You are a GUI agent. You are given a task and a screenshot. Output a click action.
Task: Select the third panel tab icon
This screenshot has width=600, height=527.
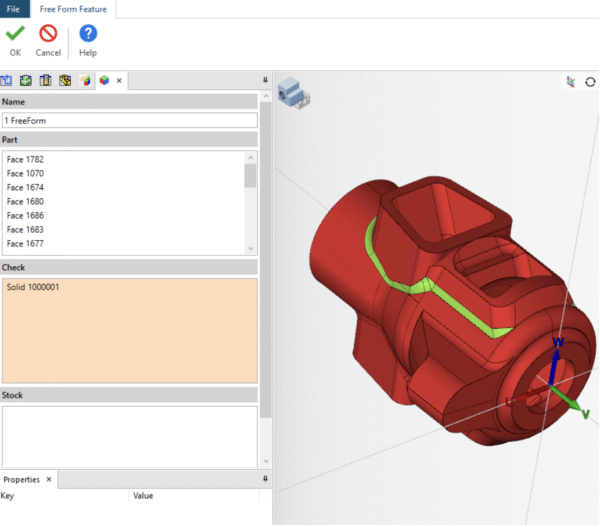pyautogui.click(x=45, y=81)
